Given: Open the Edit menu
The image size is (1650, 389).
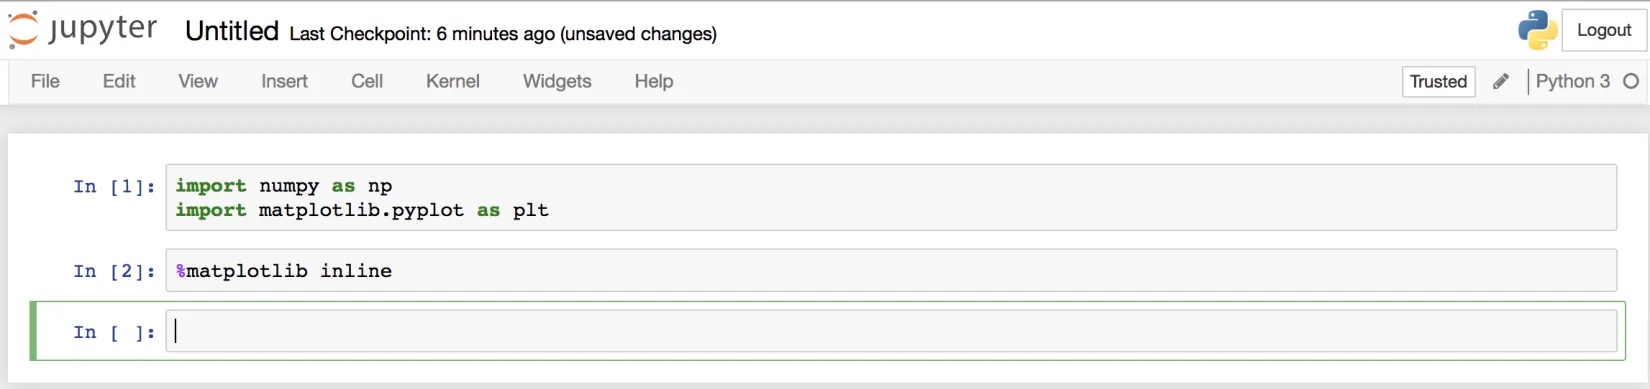Looking at the screenshot, I should click(119, 81).
